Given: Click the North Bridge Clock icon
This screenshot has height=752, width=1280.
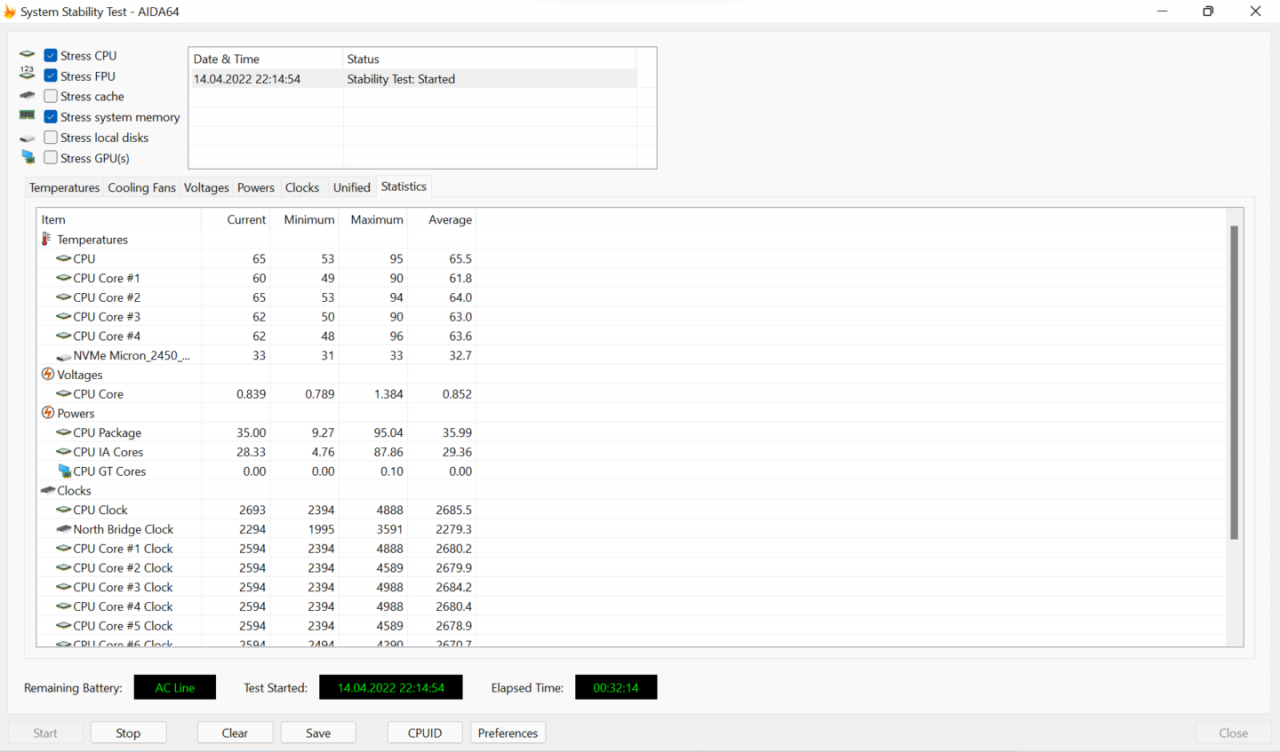Looking at the screenshot, I should [64, 530].
